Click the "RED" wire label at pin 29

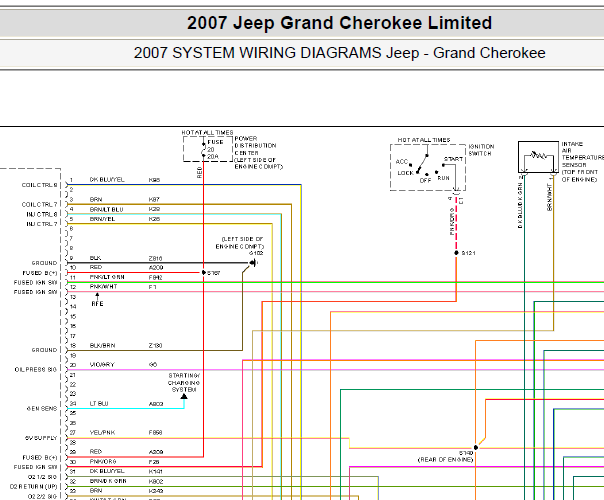click(96, 451)
